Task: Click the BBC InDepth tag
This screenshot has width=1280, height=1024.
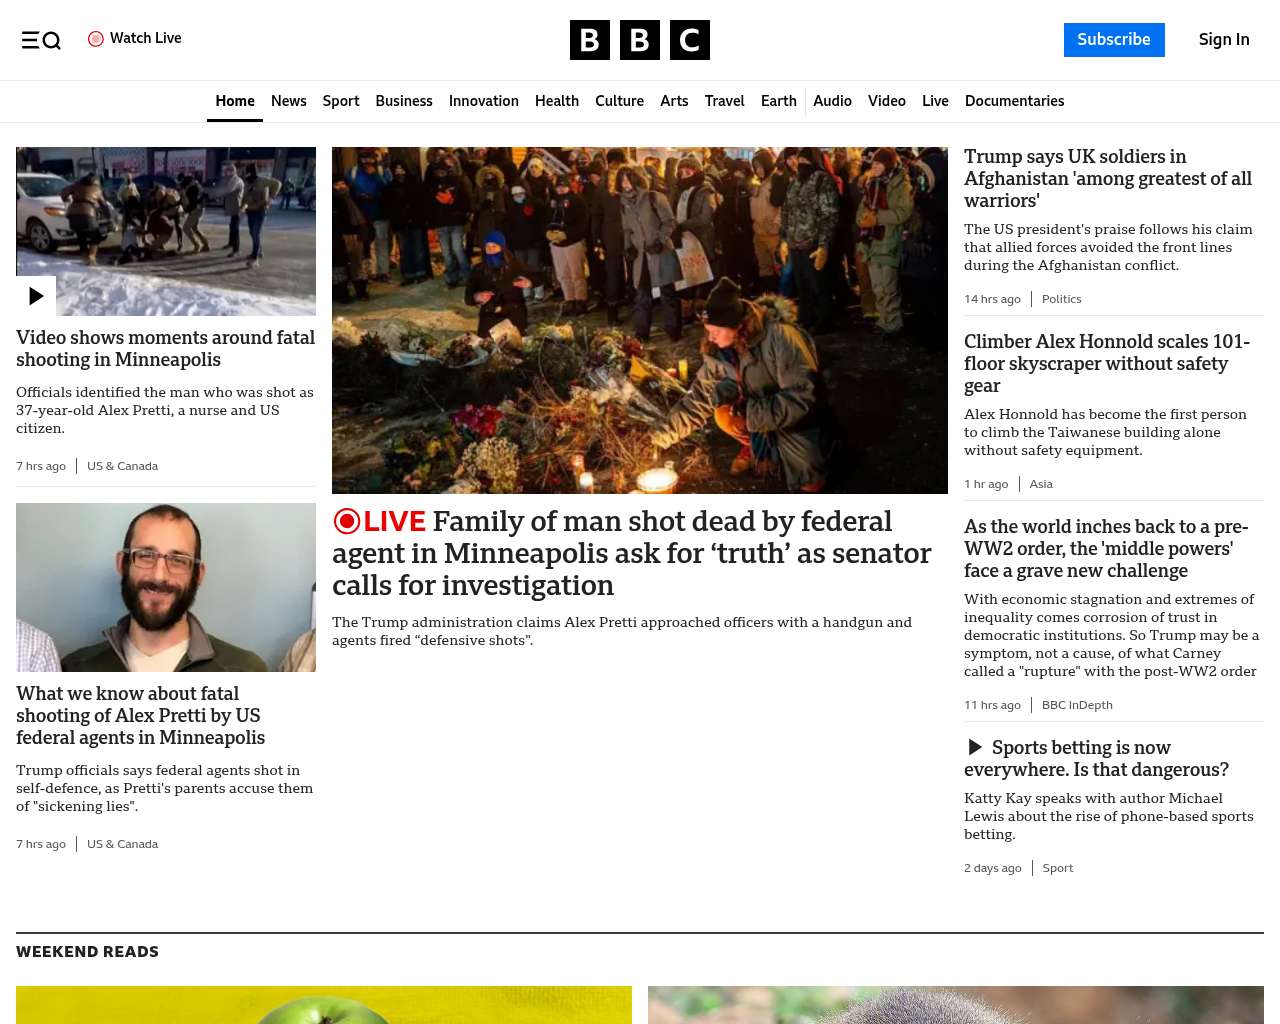Action: point(1077,705)
